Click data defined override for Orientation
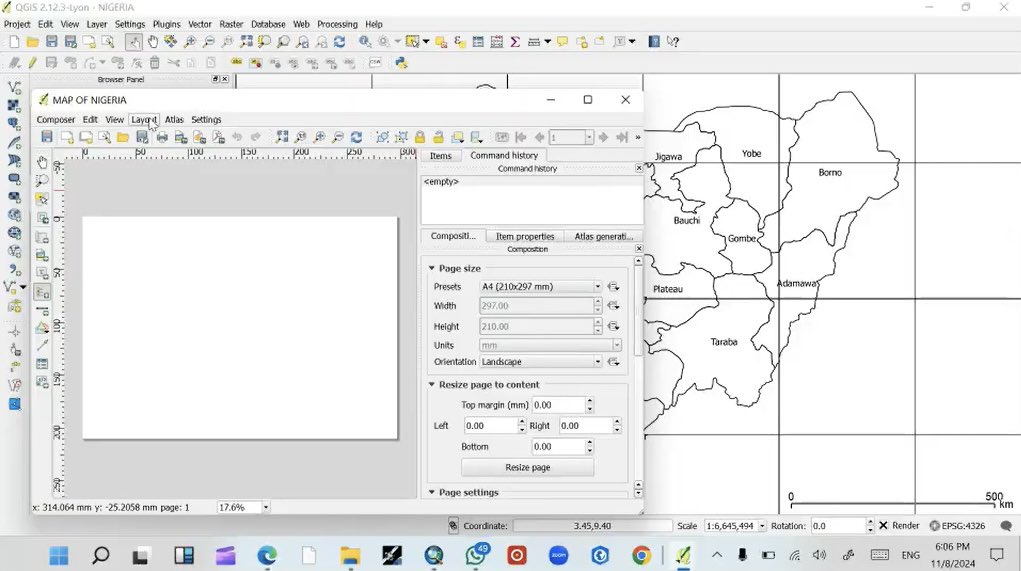 [x=613, y=361]
